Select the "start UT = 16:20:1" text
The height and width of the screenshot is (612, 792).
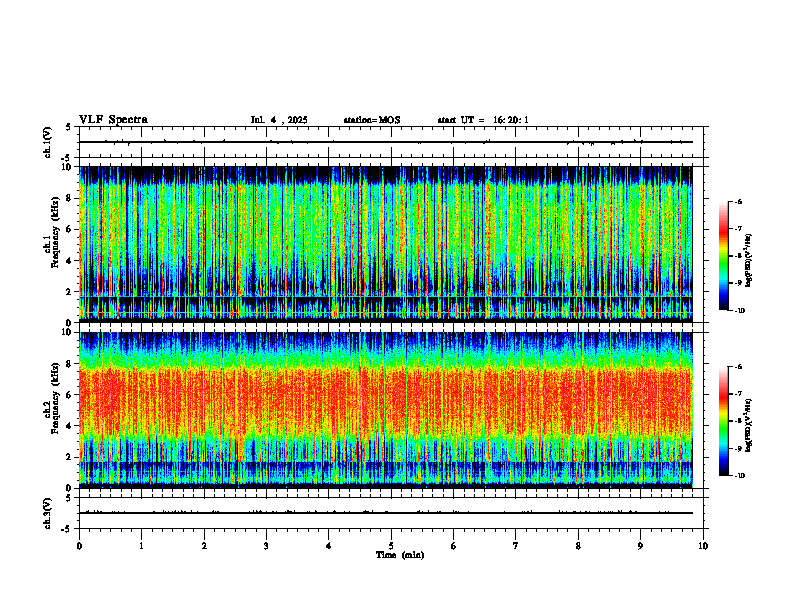tap(483, 120)
